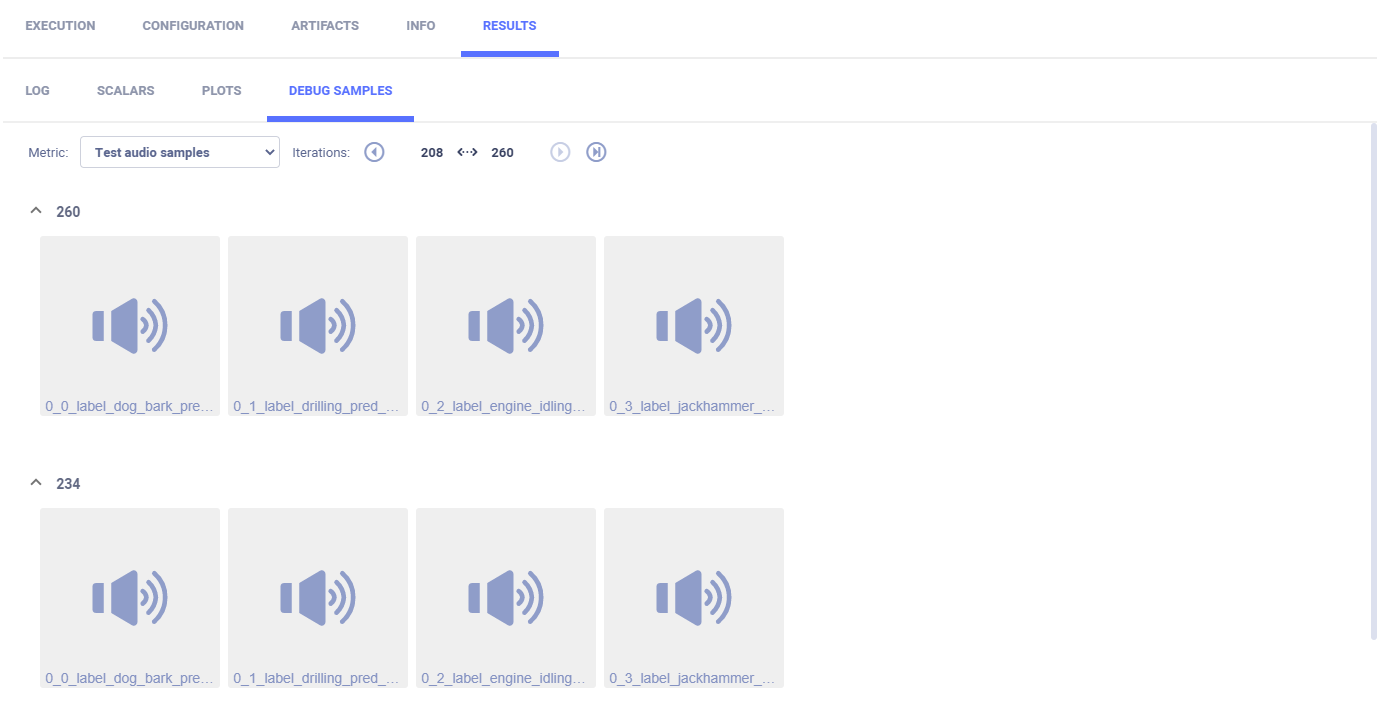
Task: Click 0_3_label_jackhammer filename under iteration 260
Action: pyautogui.click(x=694, y=406)
